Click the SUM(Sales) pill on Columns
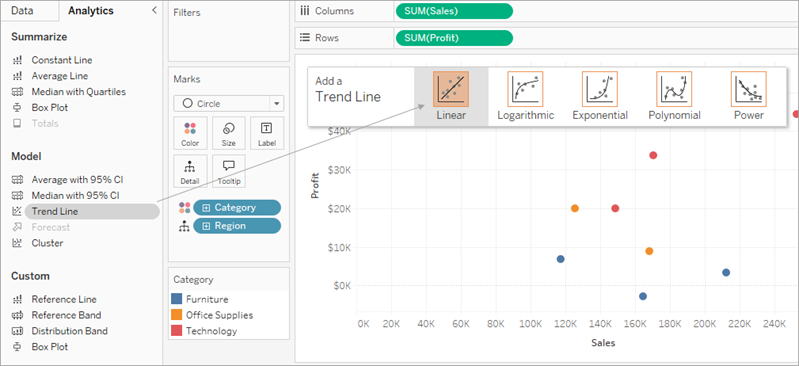 (454, 11)
